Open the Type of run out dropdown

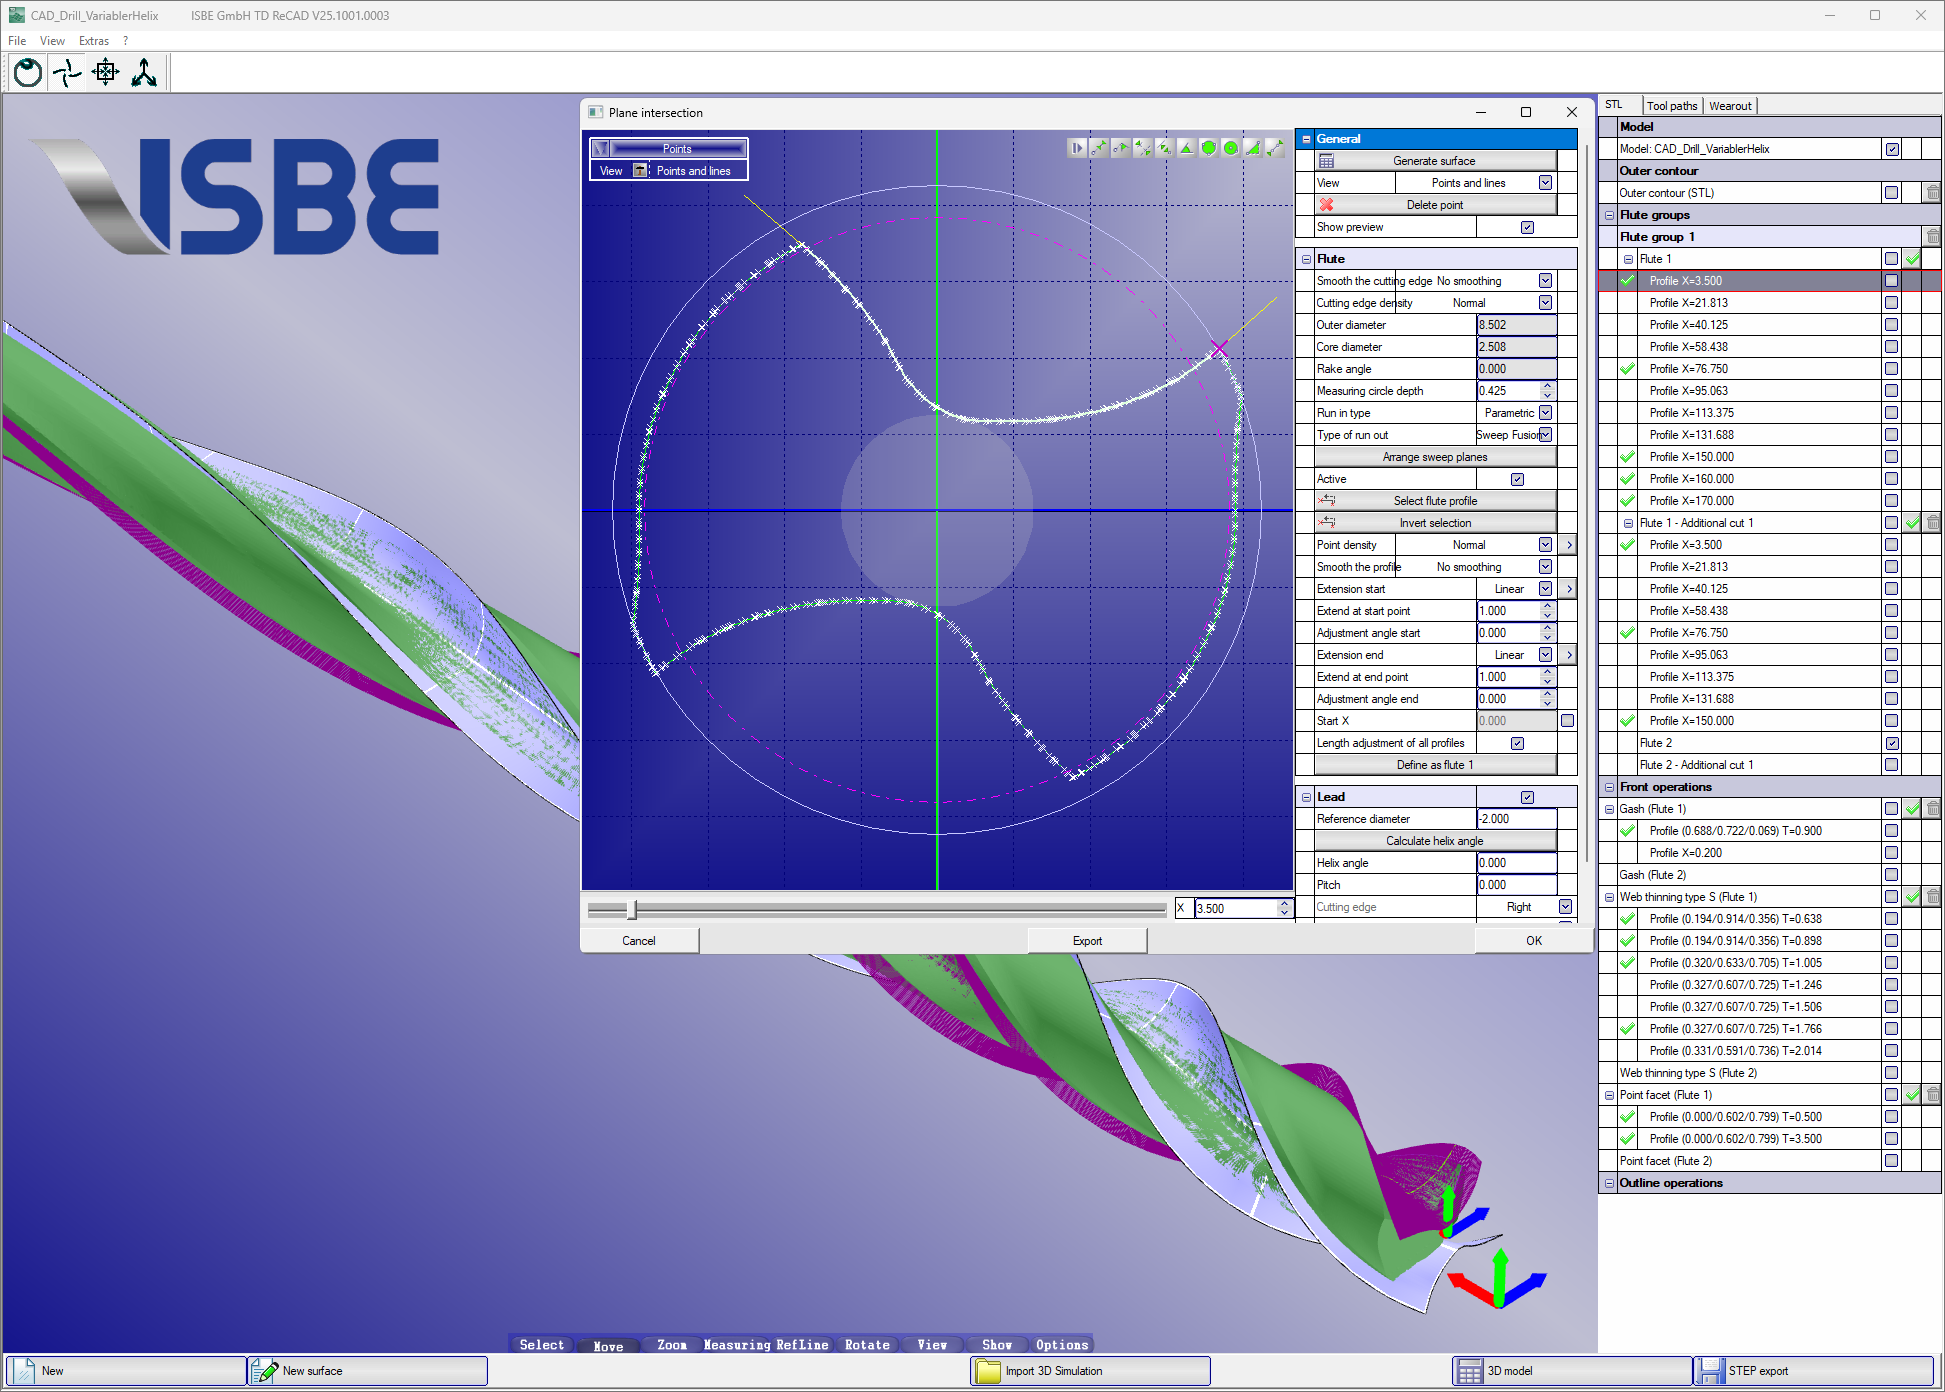coord(1545,435)
